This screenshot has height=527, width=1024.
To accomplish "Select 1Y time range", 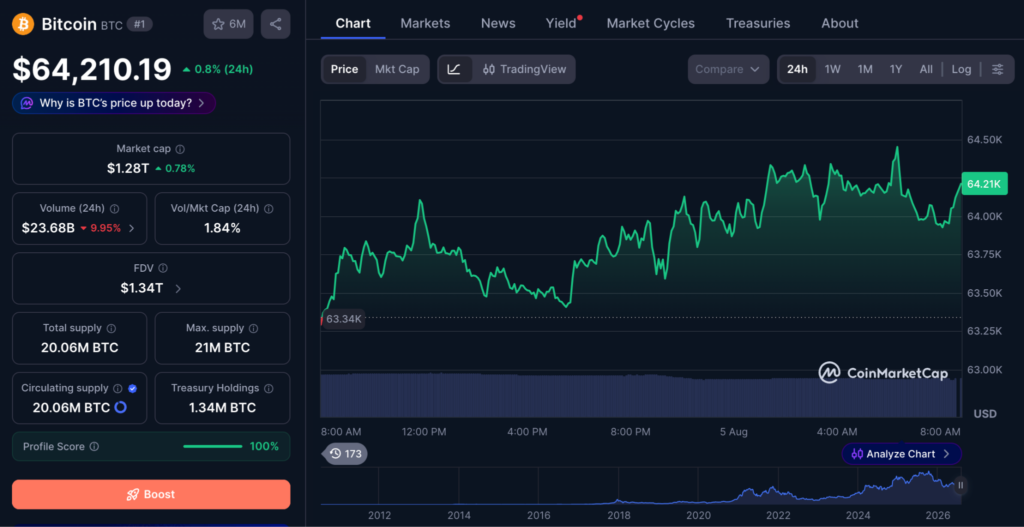I will 896,69.
